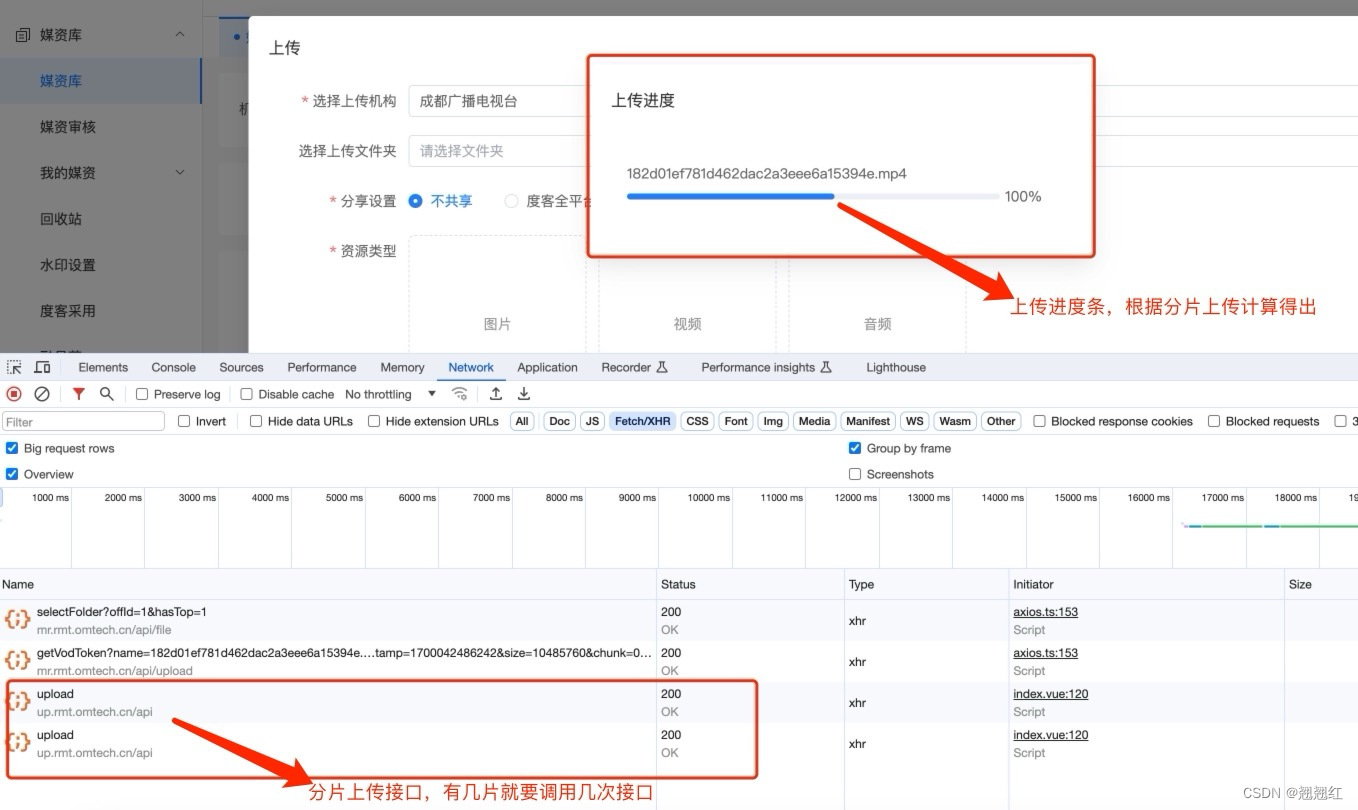The width and height of the screenshot is (1358, 810).
Task: Open the Sources tab
Action: tap(242, 367)
